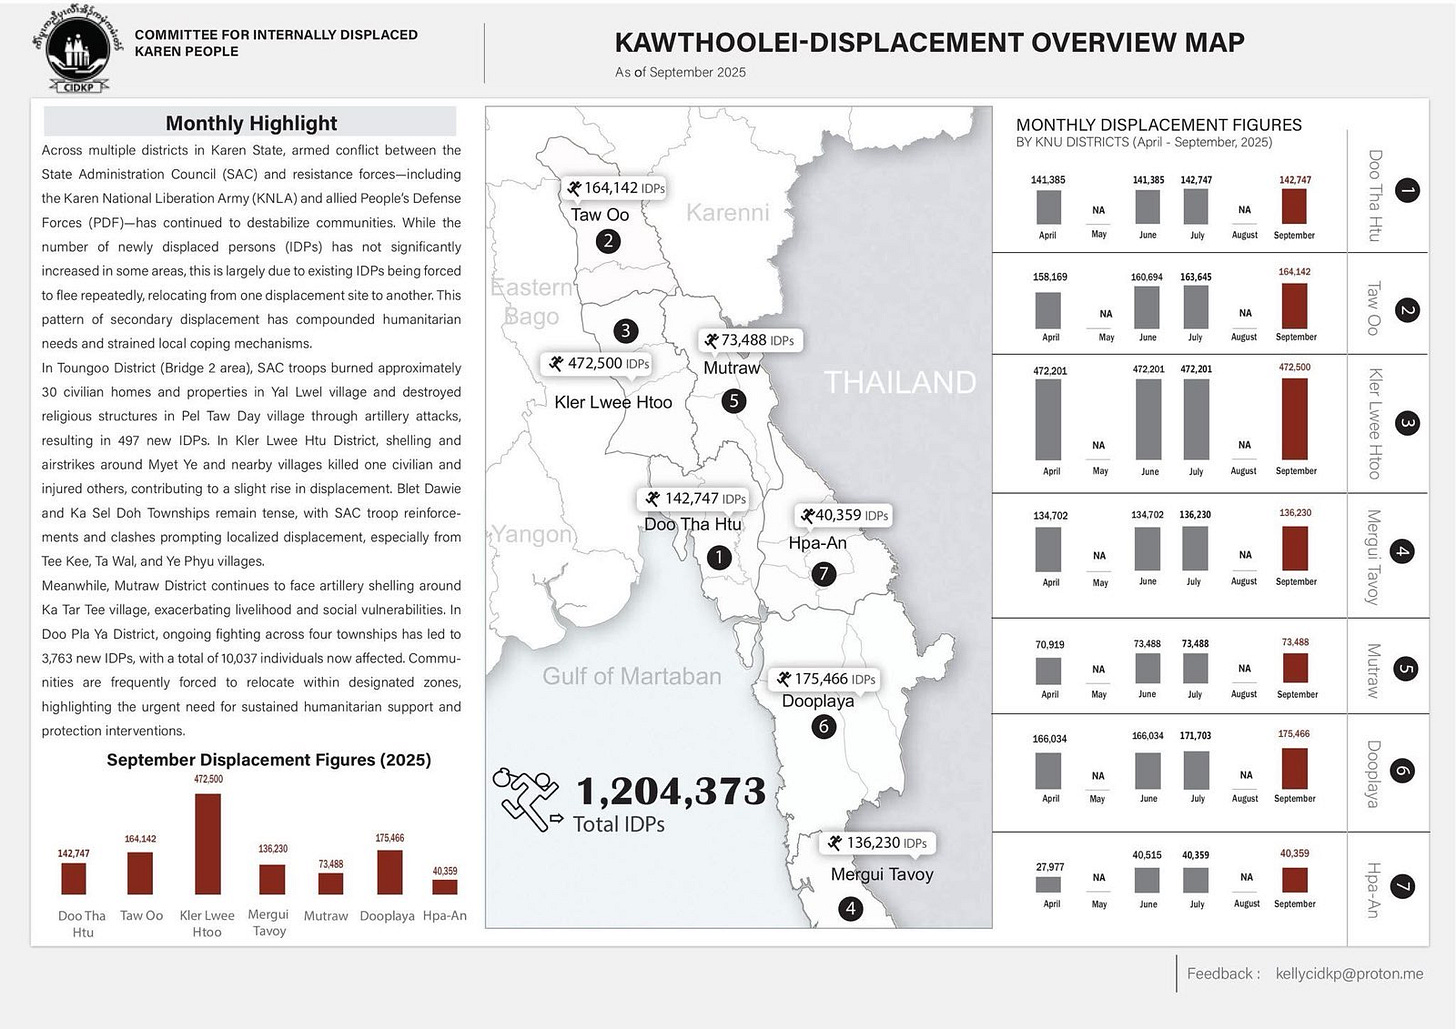Screen dimensions: 1456x1029
Task: Click the Gulf of Martaban map label
Action: 632,676
